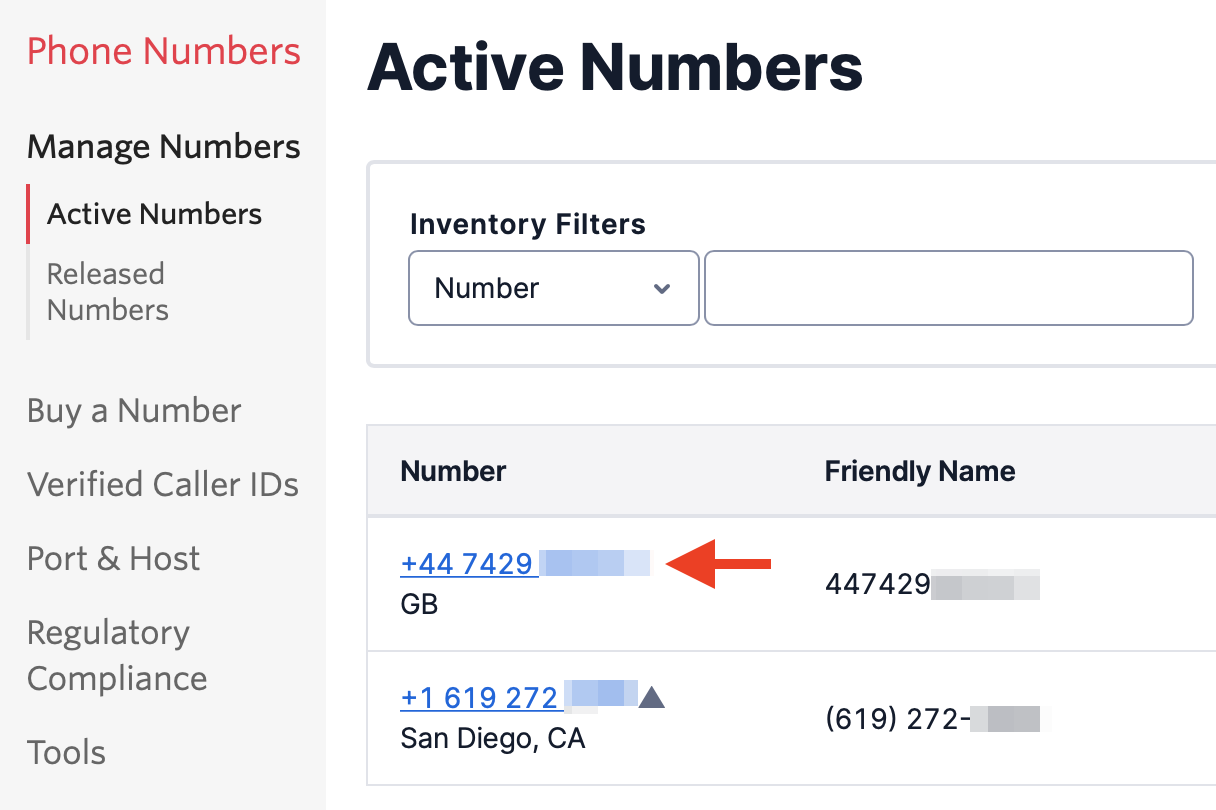Click the warning triangle icon beside +1 619 number

[x=651, y=697]
